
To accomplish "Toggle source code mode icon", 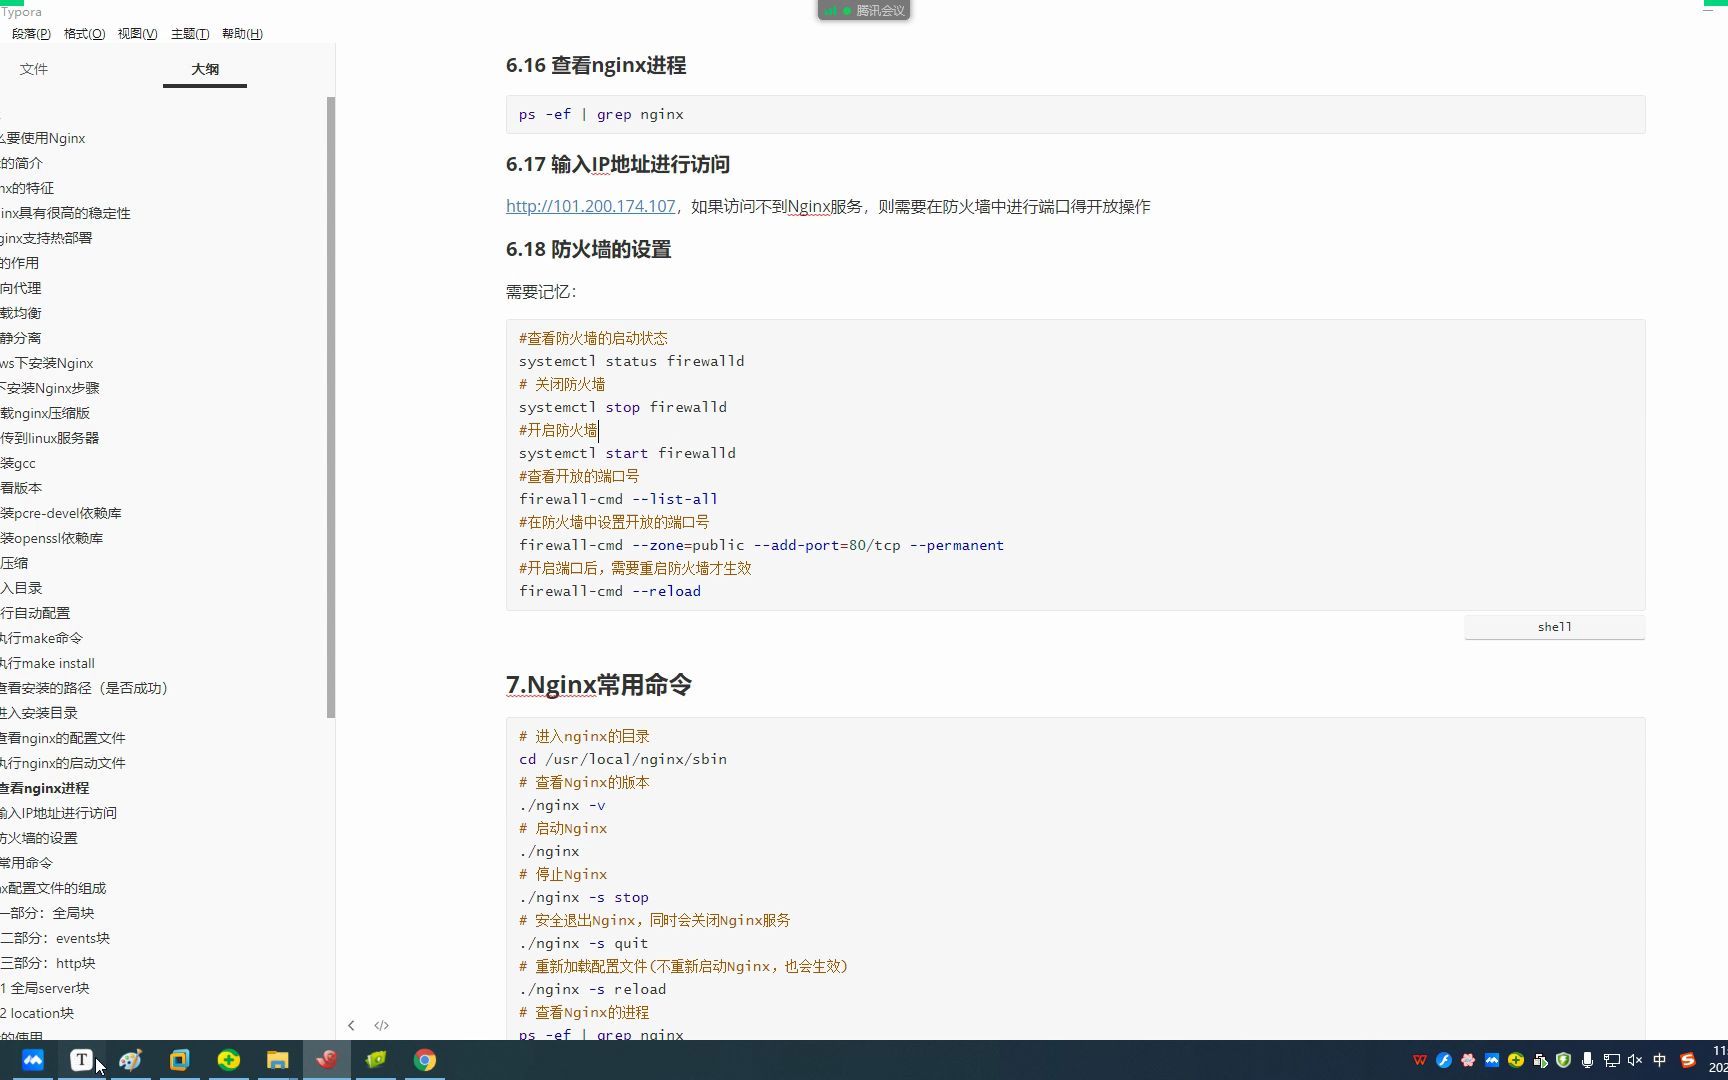I will 381,1025.
